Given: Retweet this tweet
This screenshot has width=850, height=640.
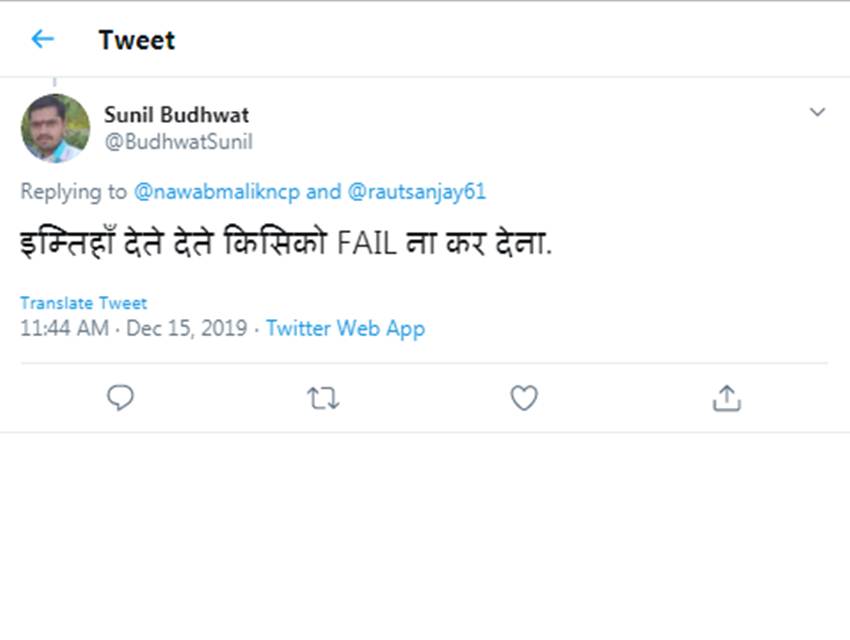Looking at the screenshot, I should 322,399.
